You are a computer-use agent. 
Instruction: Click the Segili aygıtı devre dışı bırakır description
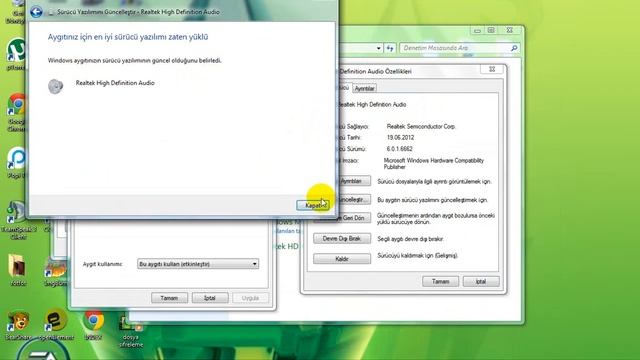coord(410,239)
